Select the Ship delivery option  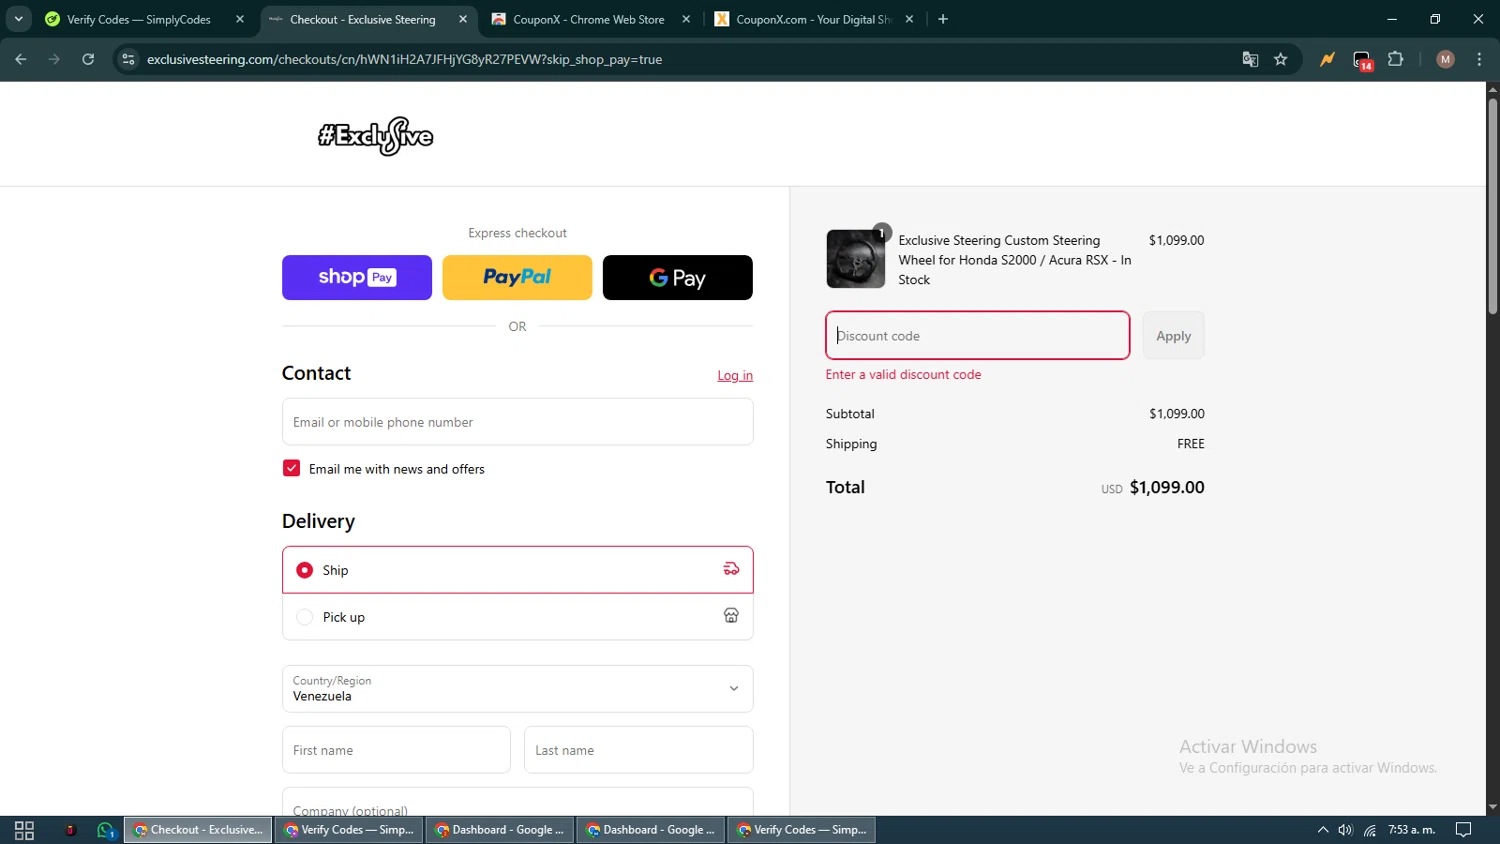pyautogui.click(x=517, y=570)
